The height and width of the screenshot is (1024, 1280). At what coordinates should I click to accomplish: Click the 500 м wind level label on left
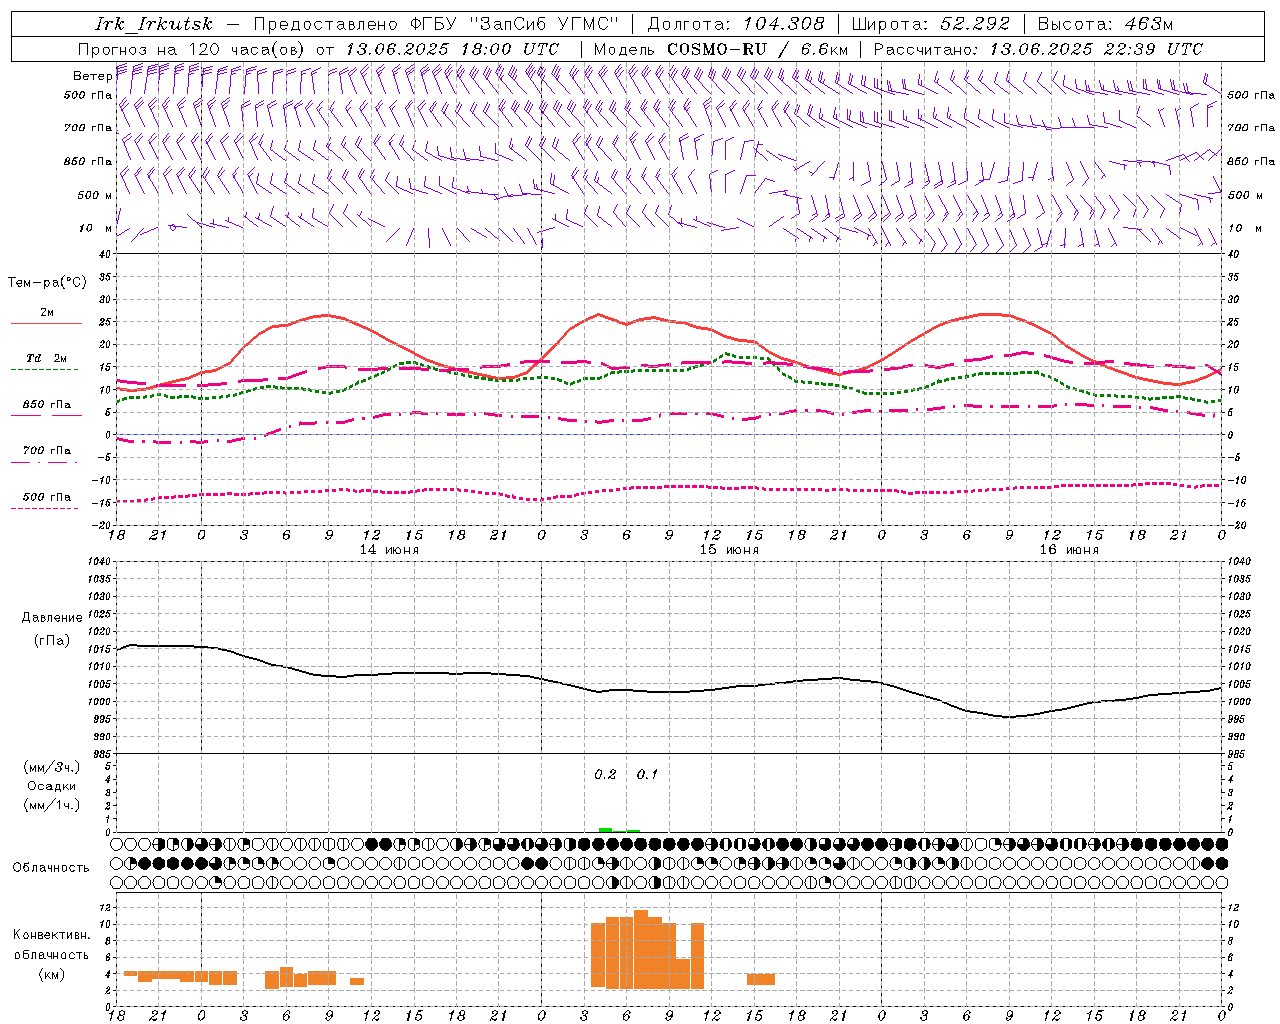(x=94, y=195)
